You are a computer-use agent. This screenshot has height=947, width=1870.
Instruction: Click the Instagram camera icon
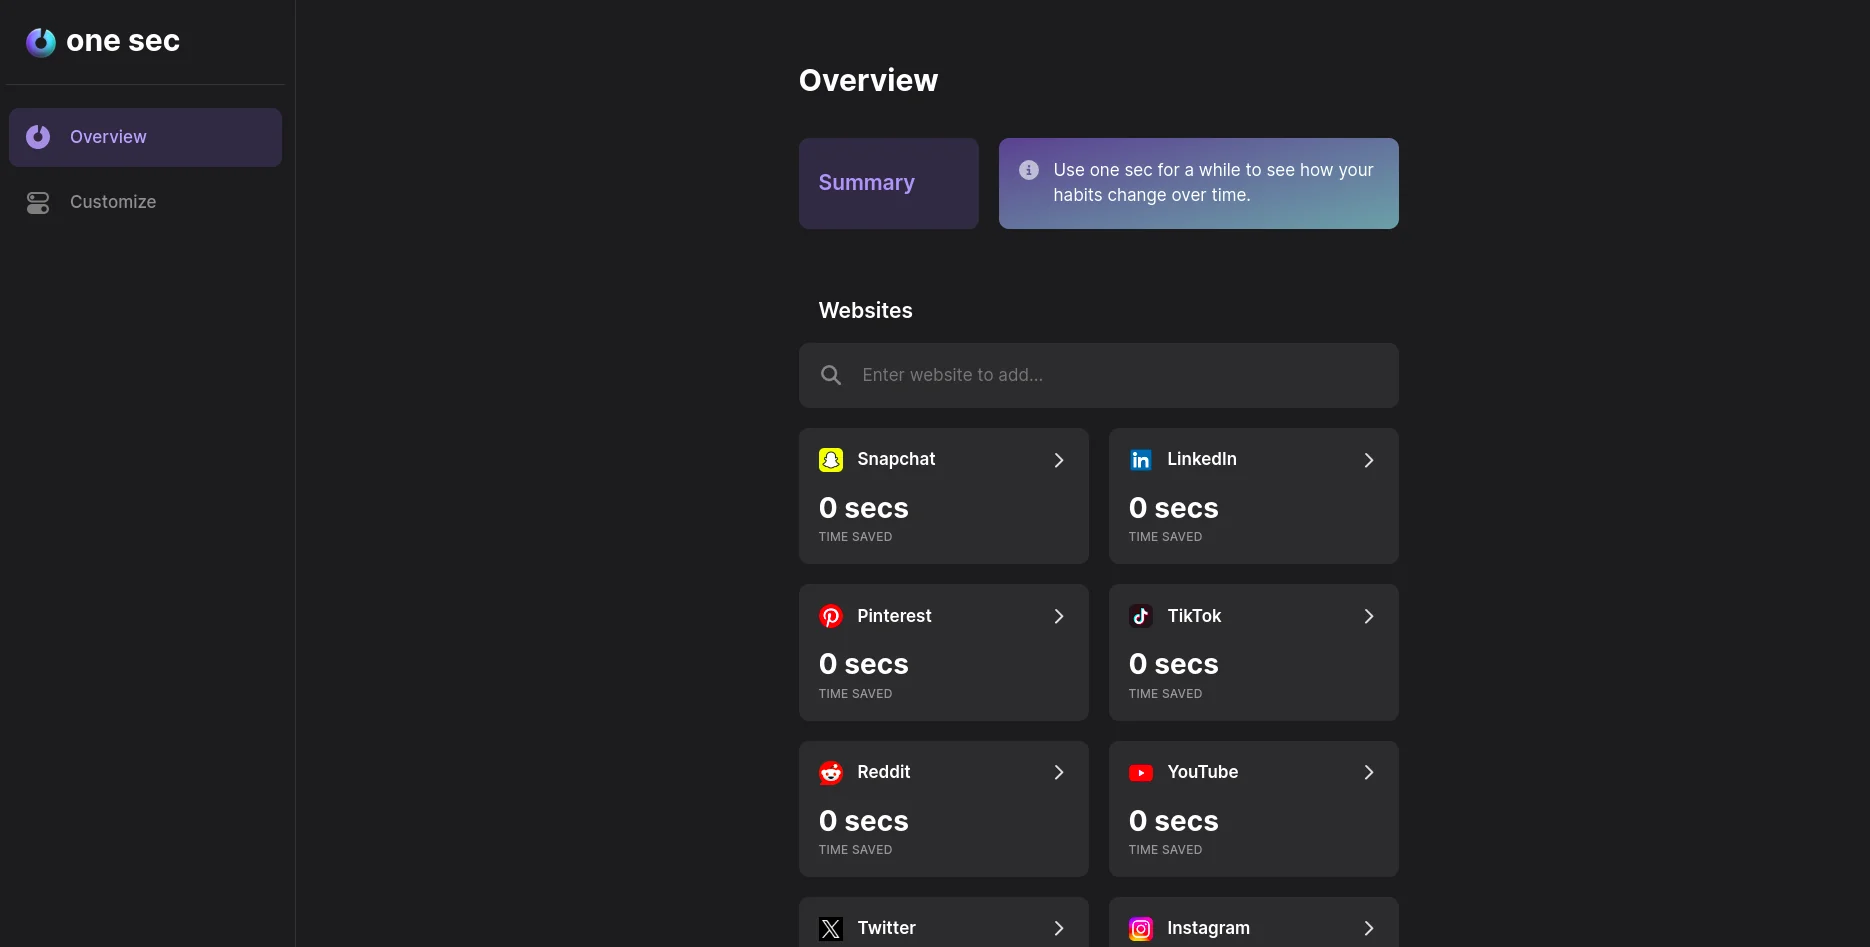pyautogui.click(x=1141, y=929)
